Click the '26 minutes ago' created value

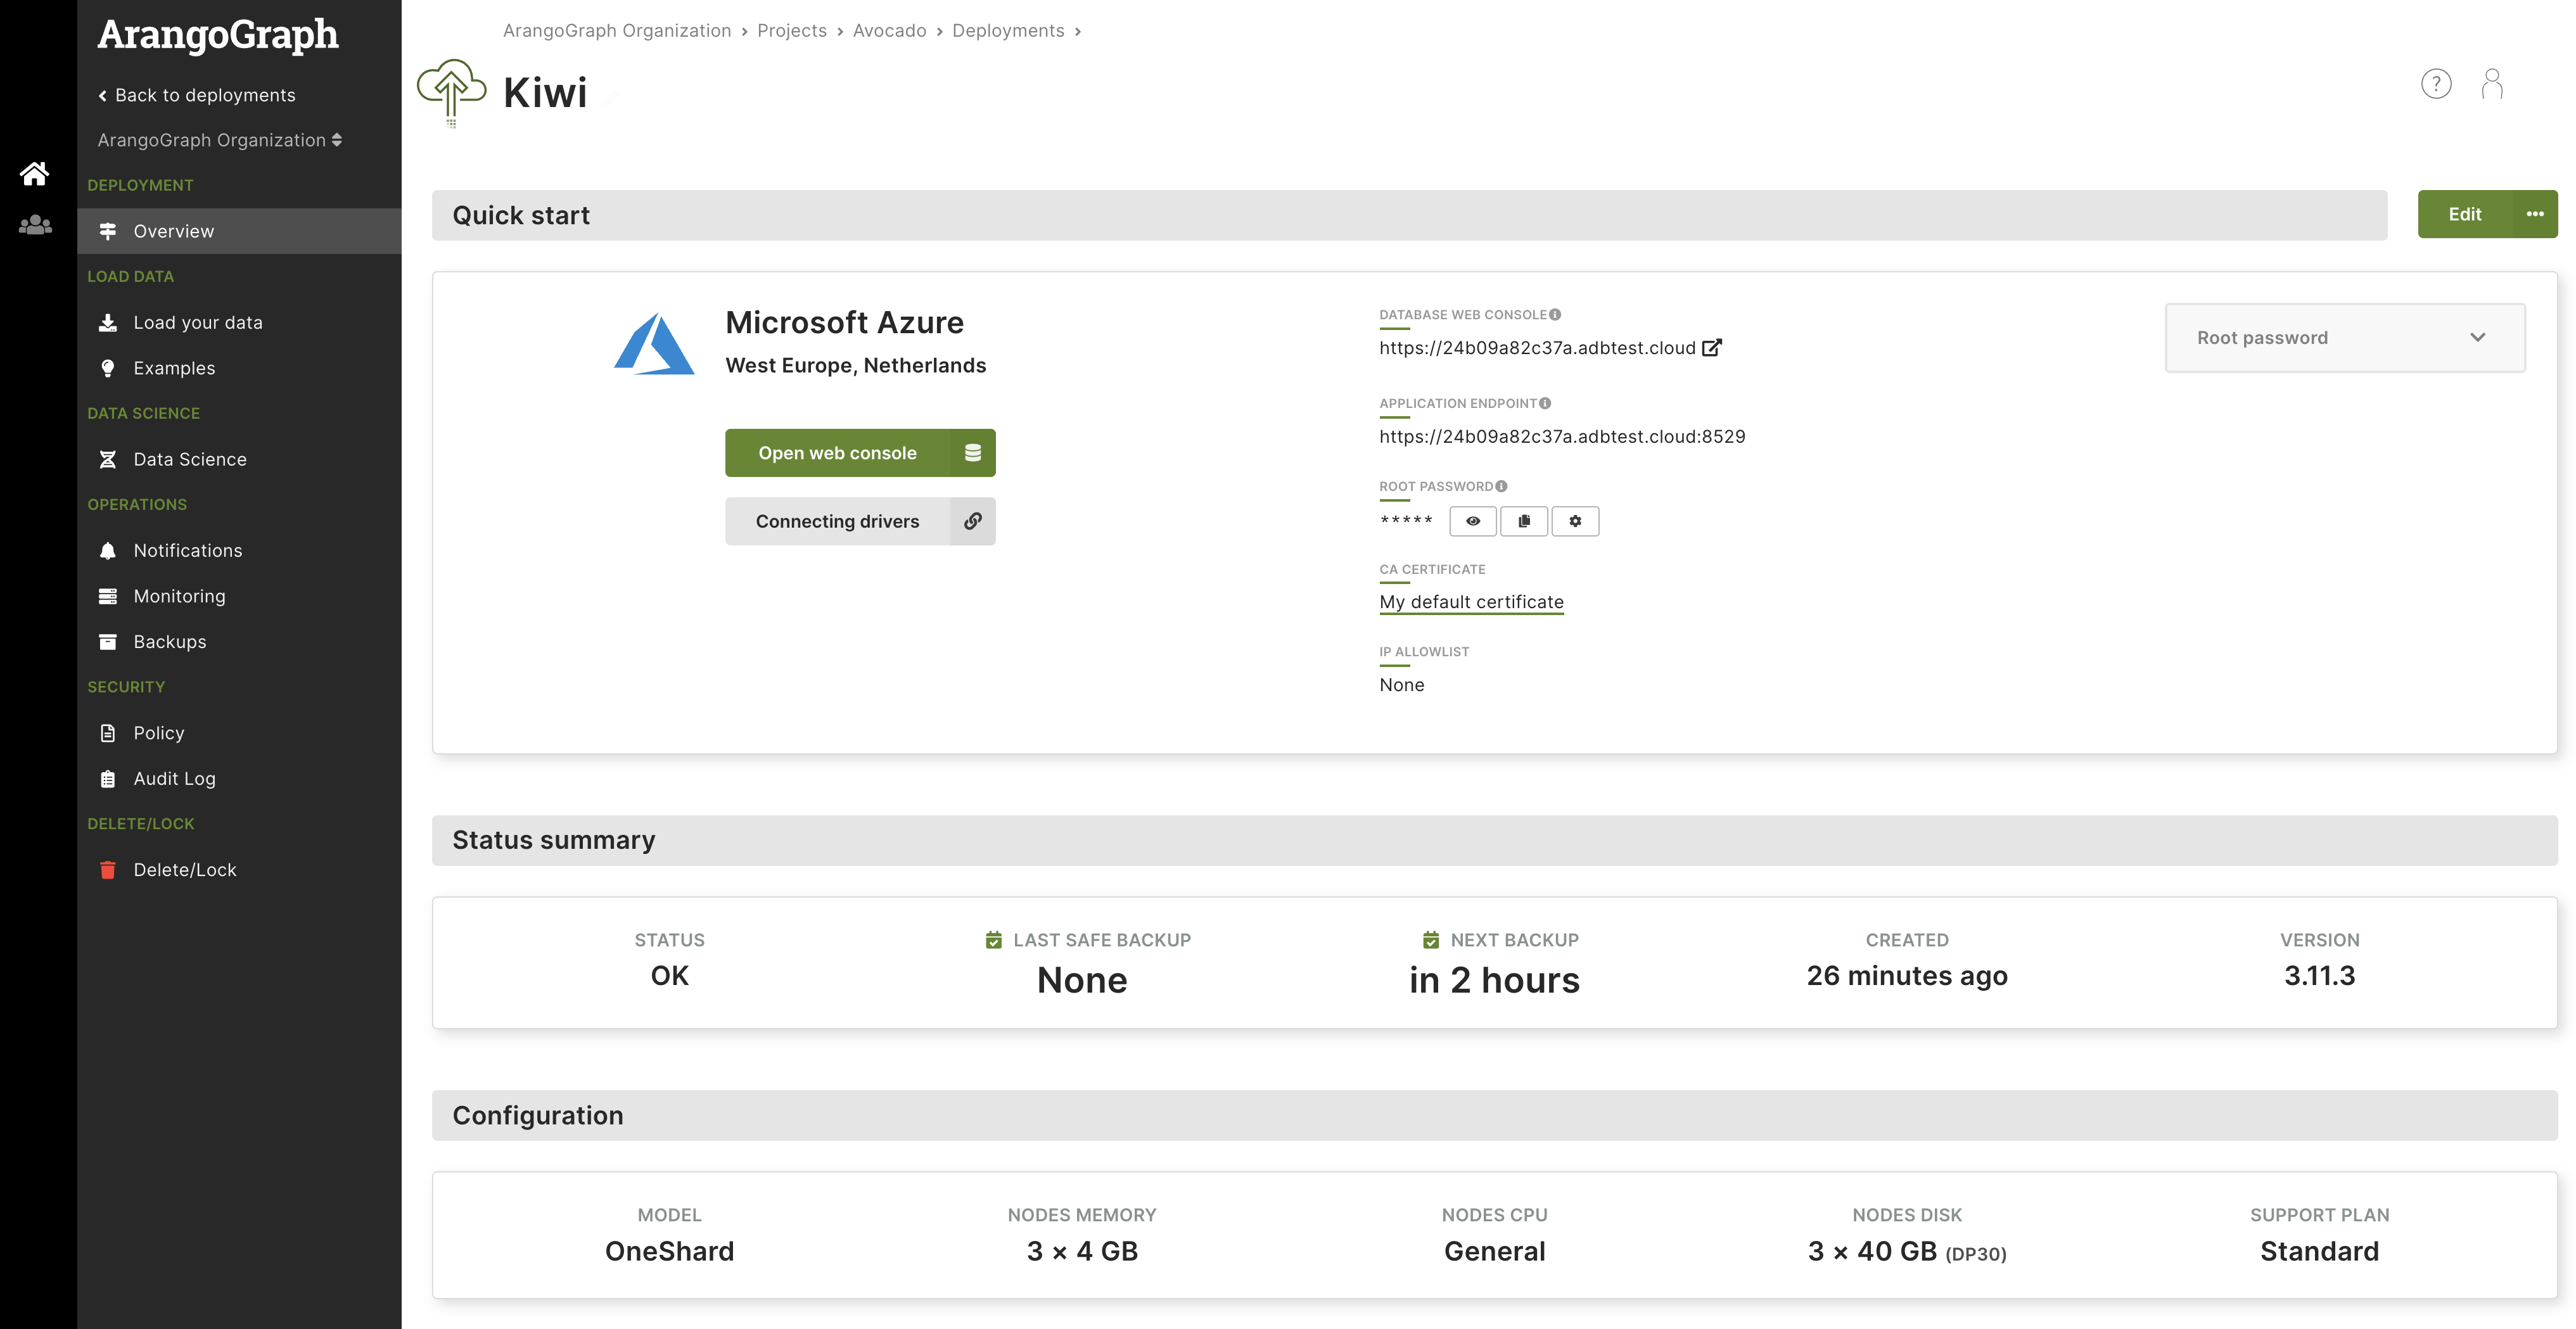click(1907, 976)
